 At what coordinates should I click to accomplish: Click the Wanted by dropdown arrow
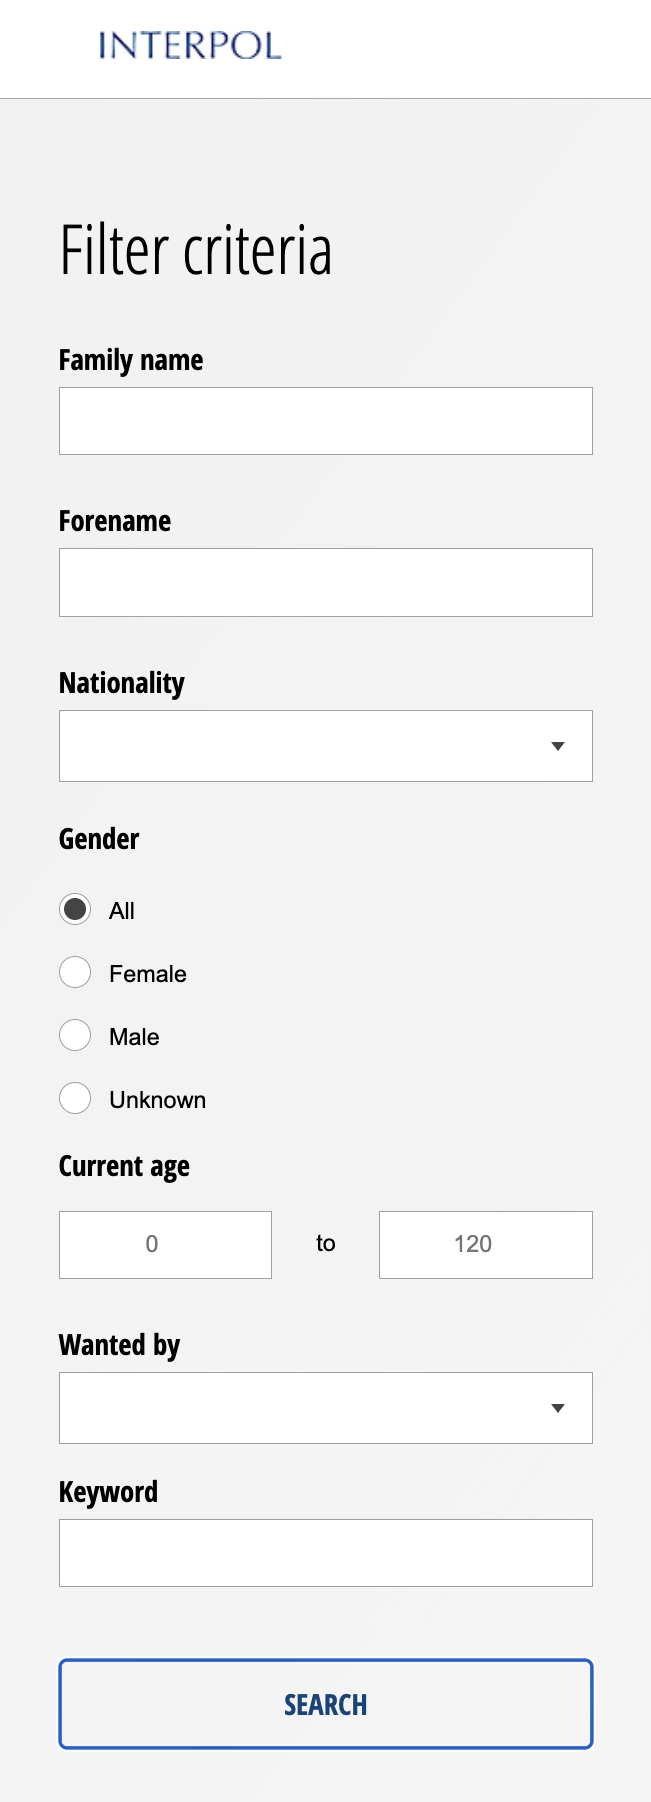pyautogui.click(x=558, y=1408)
